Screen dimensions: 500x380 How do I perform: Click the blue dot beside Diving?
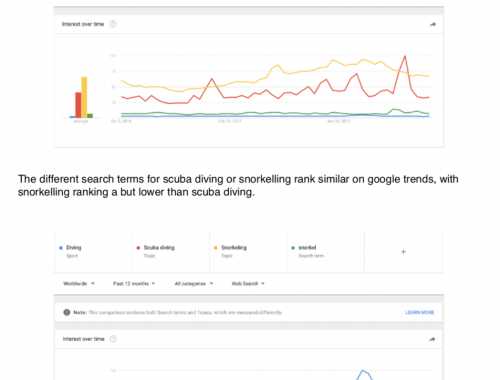[x=61, y=248]
